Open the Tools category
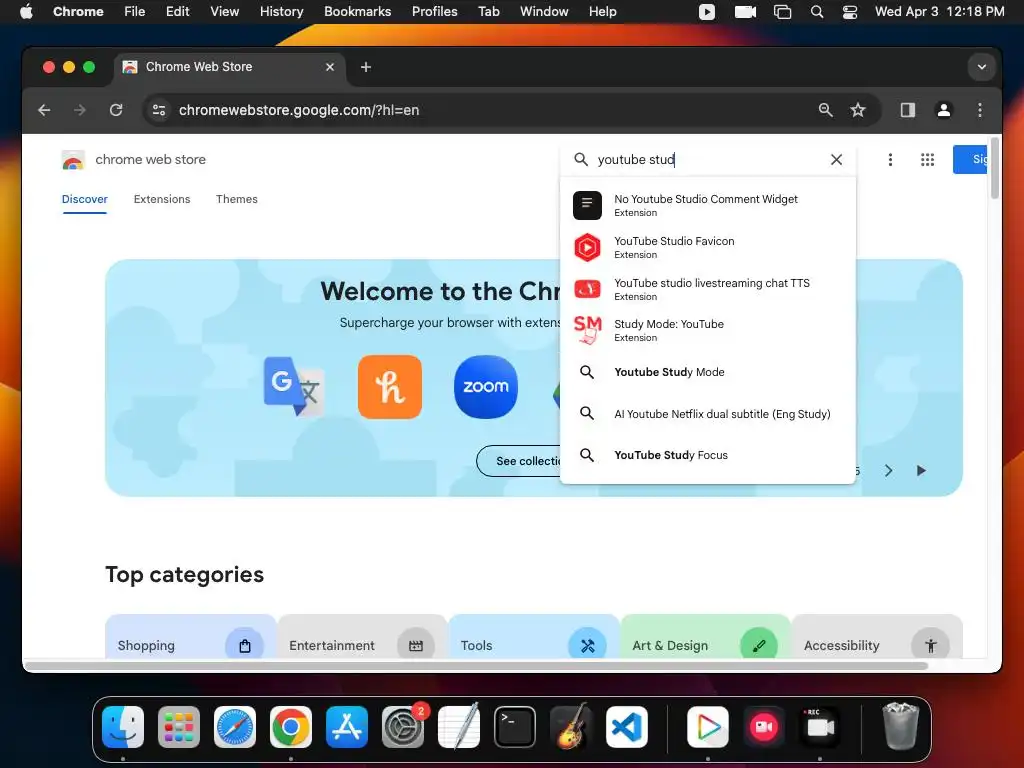This screenshot has width=1024, height=768. pyautogui.click(x=534, y=637)
